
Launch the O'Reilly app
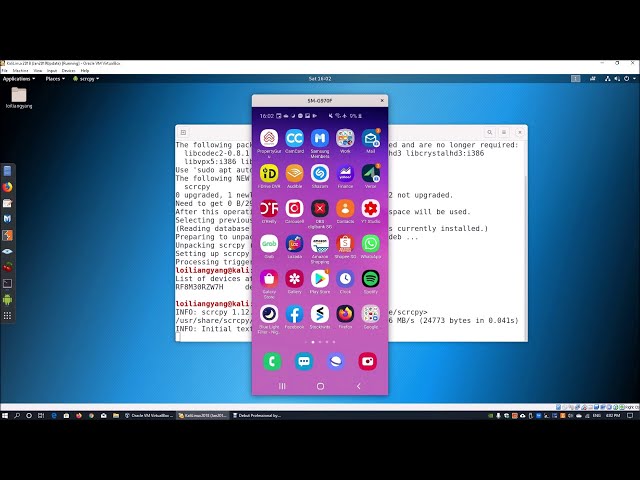pos(269,209)
